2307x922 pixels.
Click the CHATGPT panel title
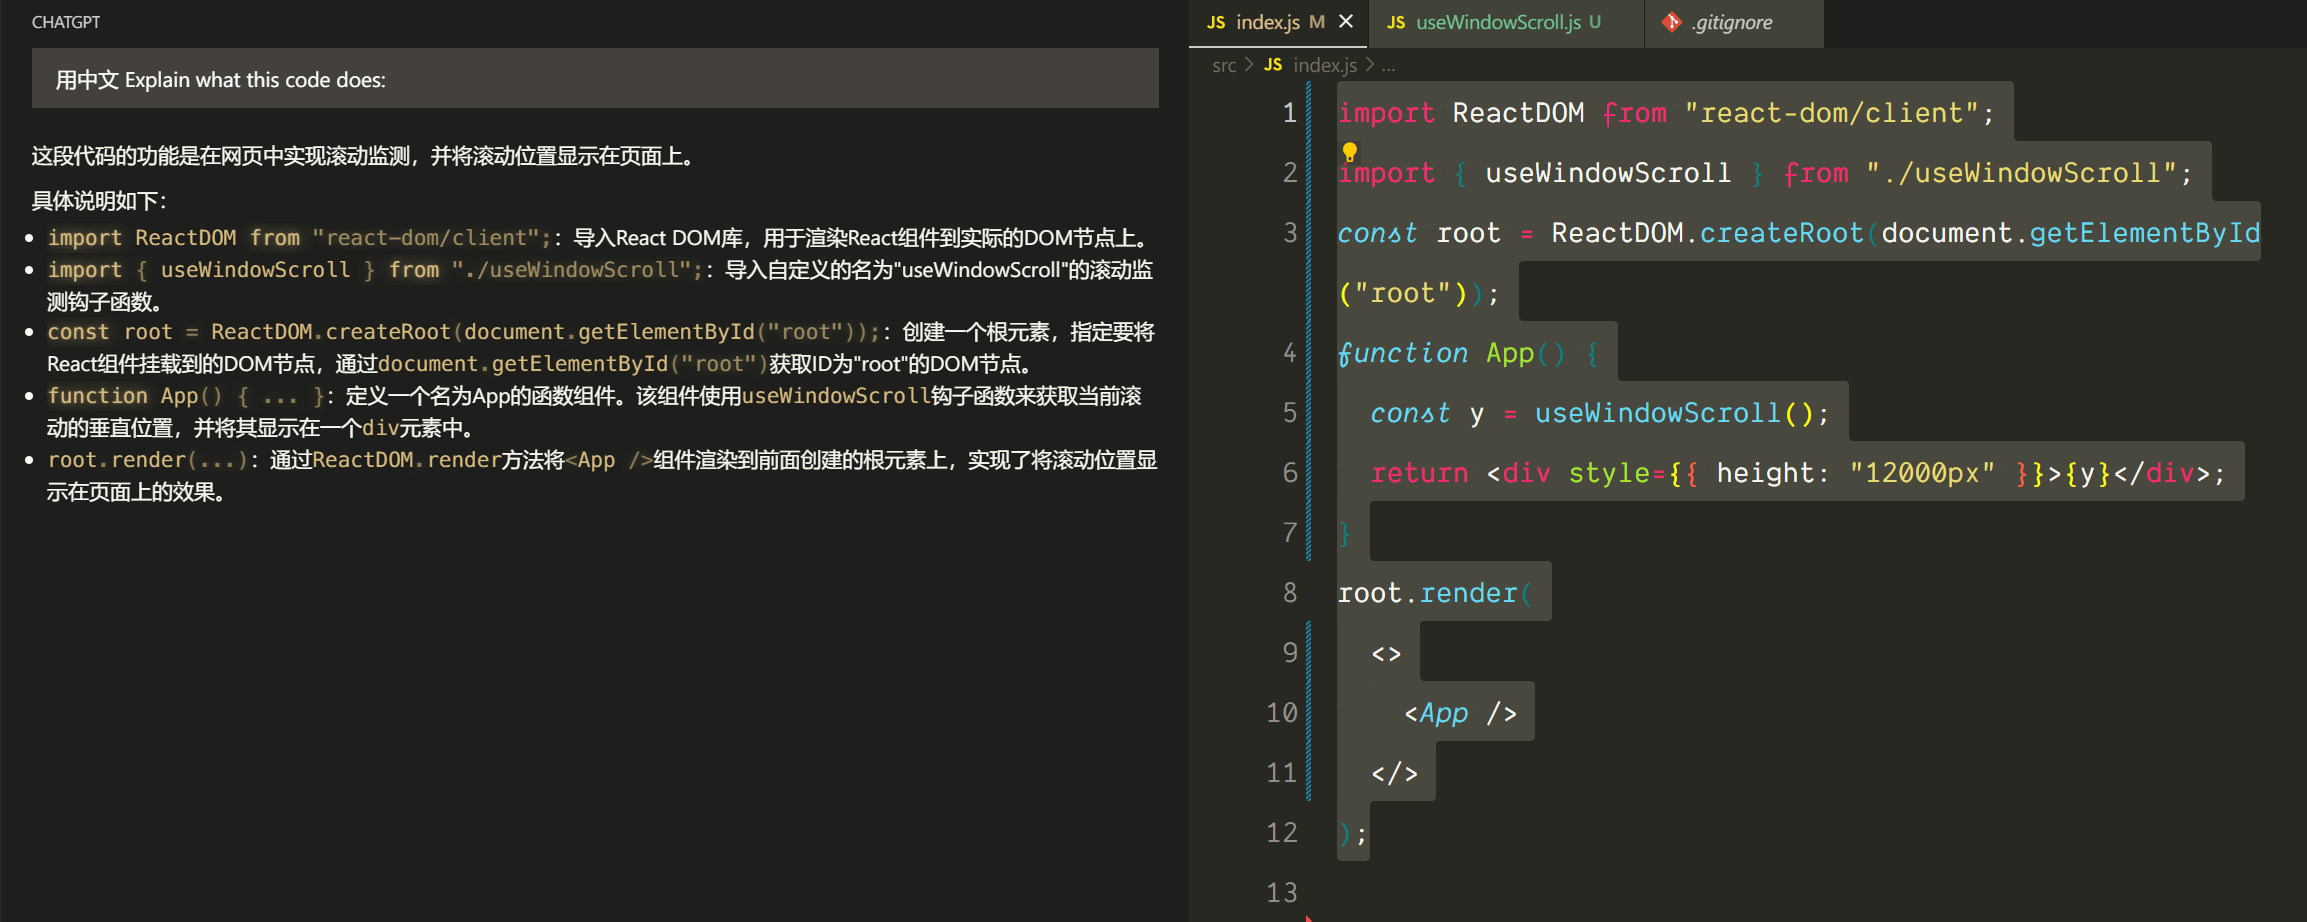click(66, 22)
